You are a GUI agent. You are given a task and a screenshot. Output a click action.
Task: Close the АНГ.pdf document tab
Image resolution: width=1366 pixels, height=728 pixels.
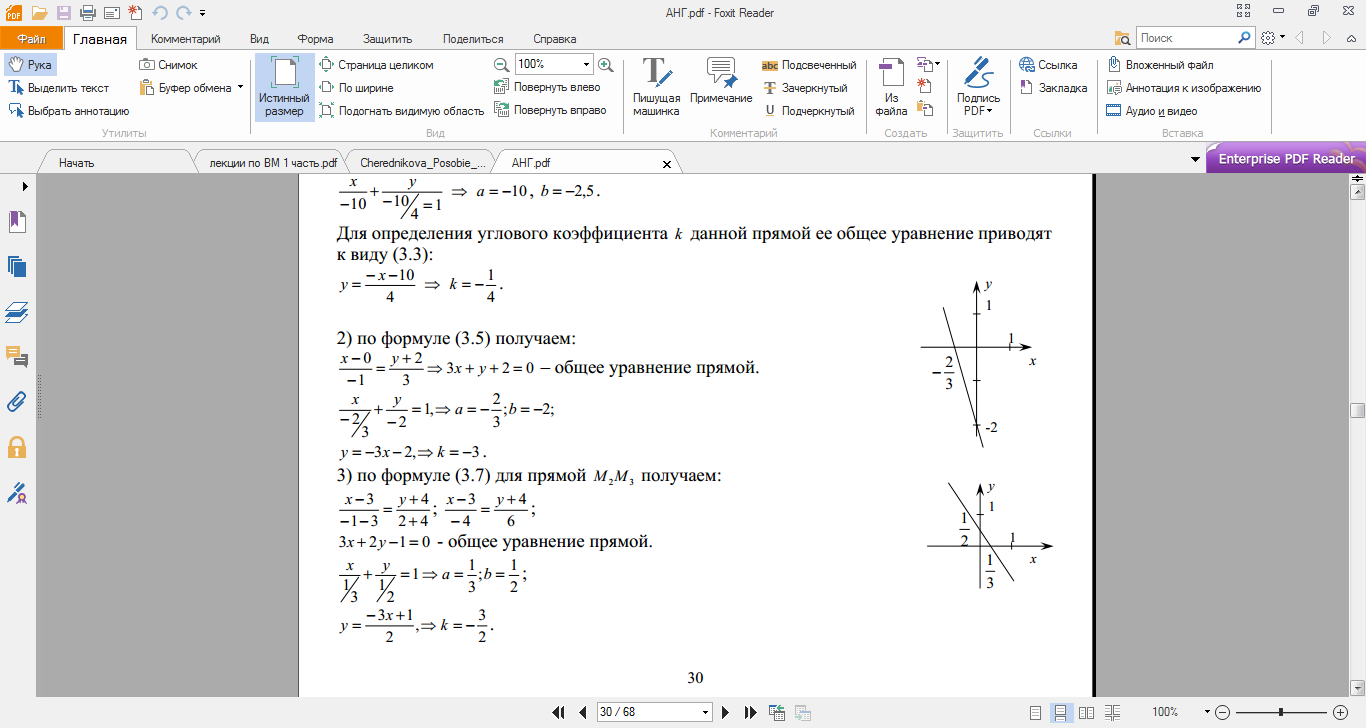pos(667,163)
